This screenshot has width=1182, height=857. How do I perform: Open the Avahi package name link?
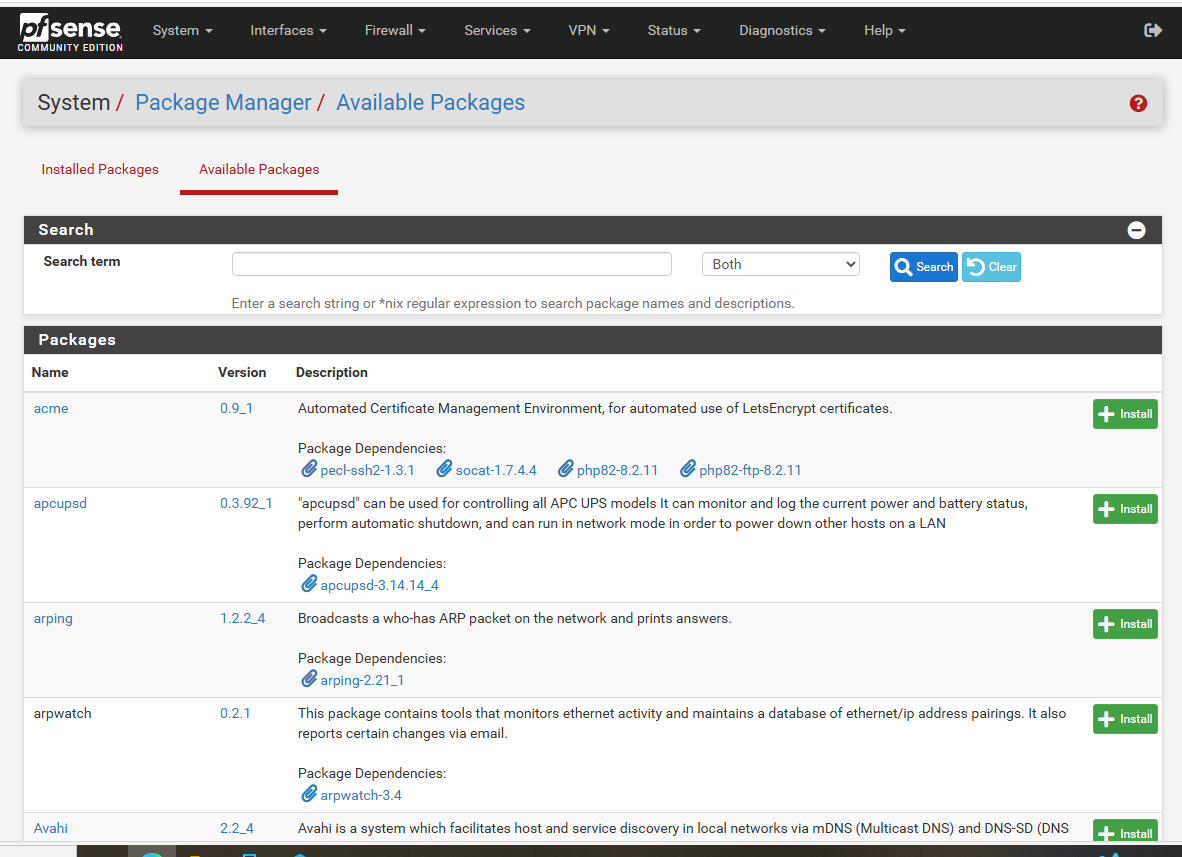coord(51,828)
